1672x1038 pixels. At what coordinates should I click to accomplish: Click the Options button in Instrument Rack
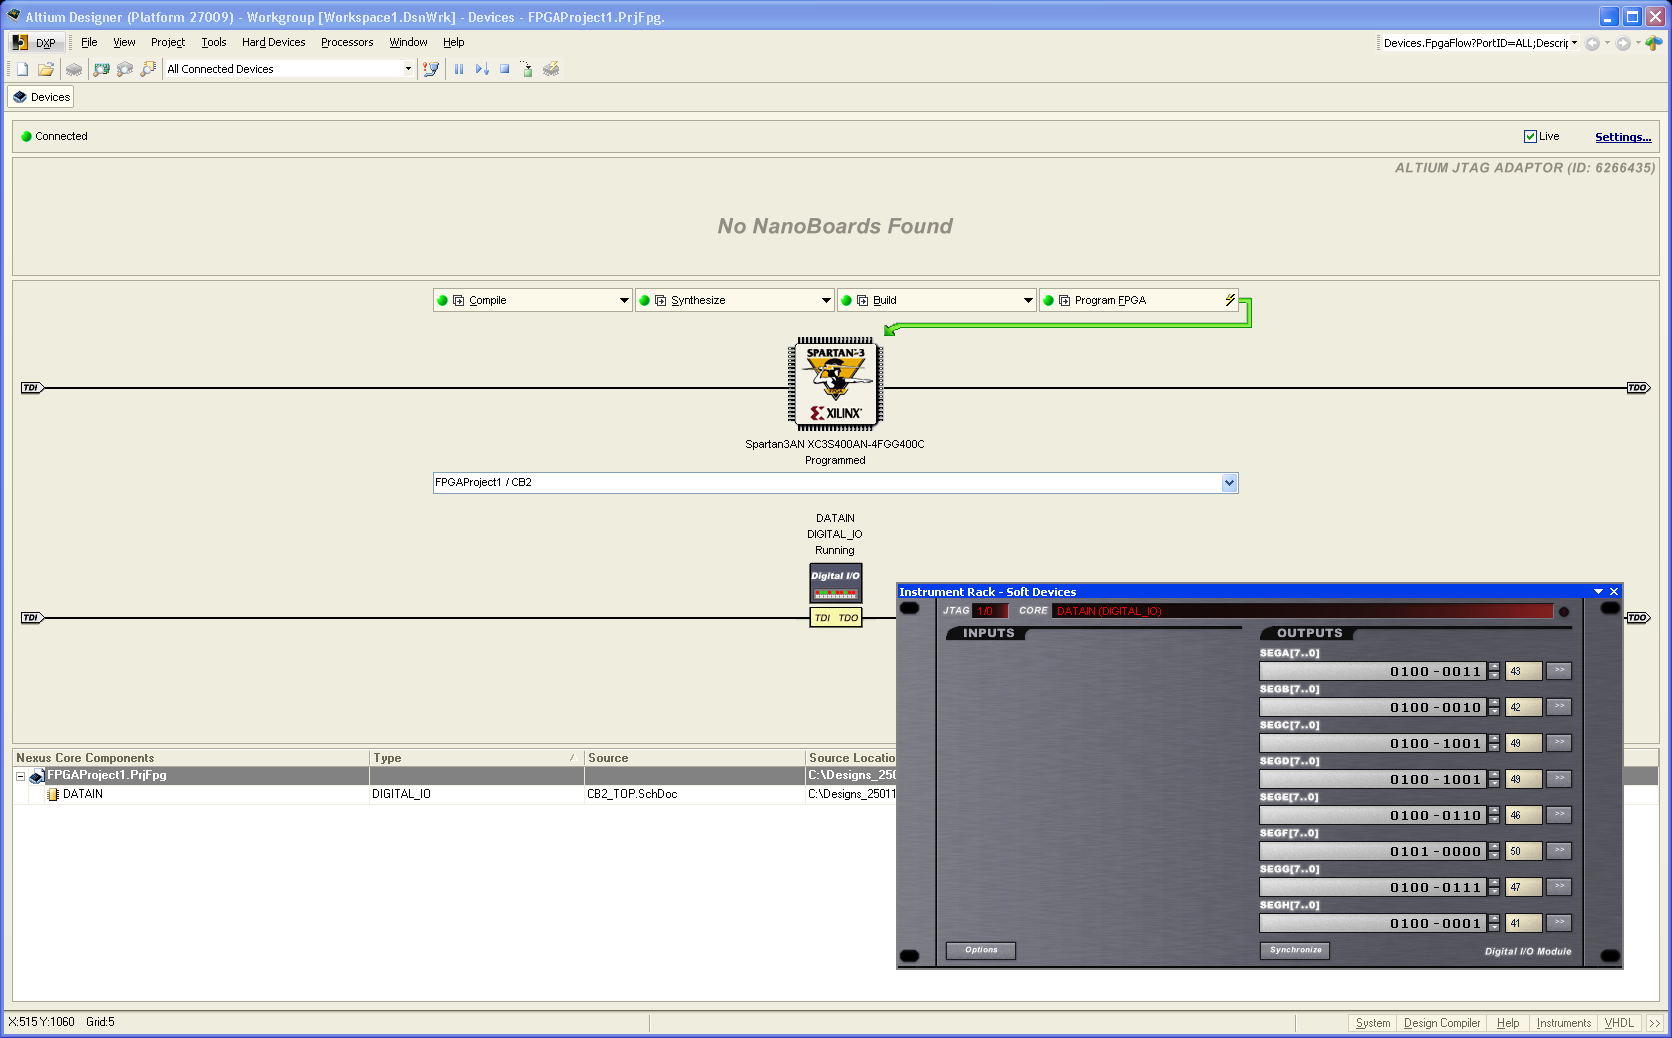pos(981,950)
